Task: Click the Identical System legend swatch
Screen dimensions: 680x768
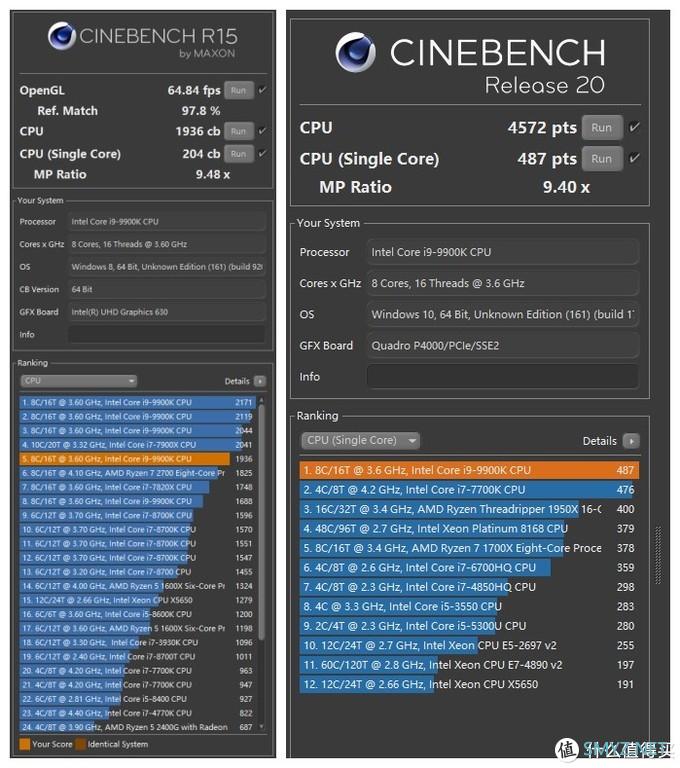Action: pyautogui.click(x=80, y=744)
